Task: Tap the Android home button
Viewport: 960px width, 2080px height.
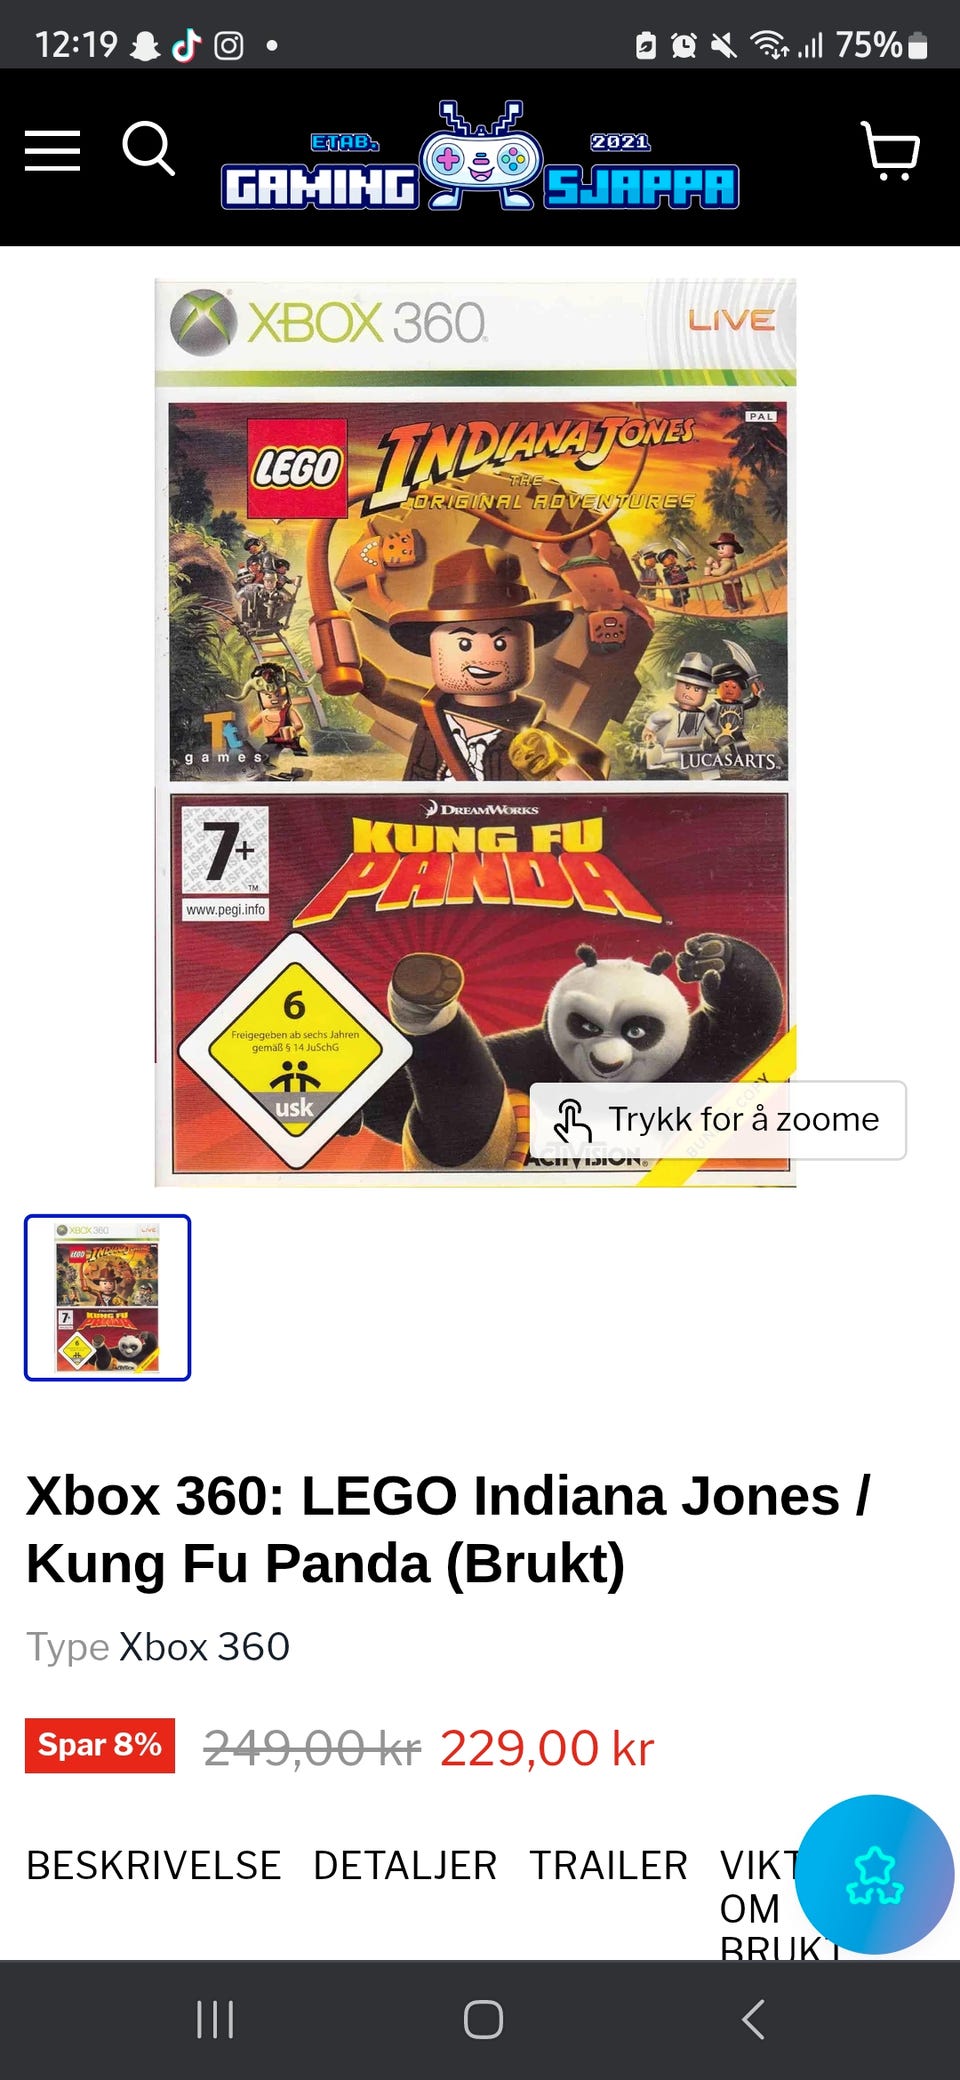Action: [x=483, y=2019]
